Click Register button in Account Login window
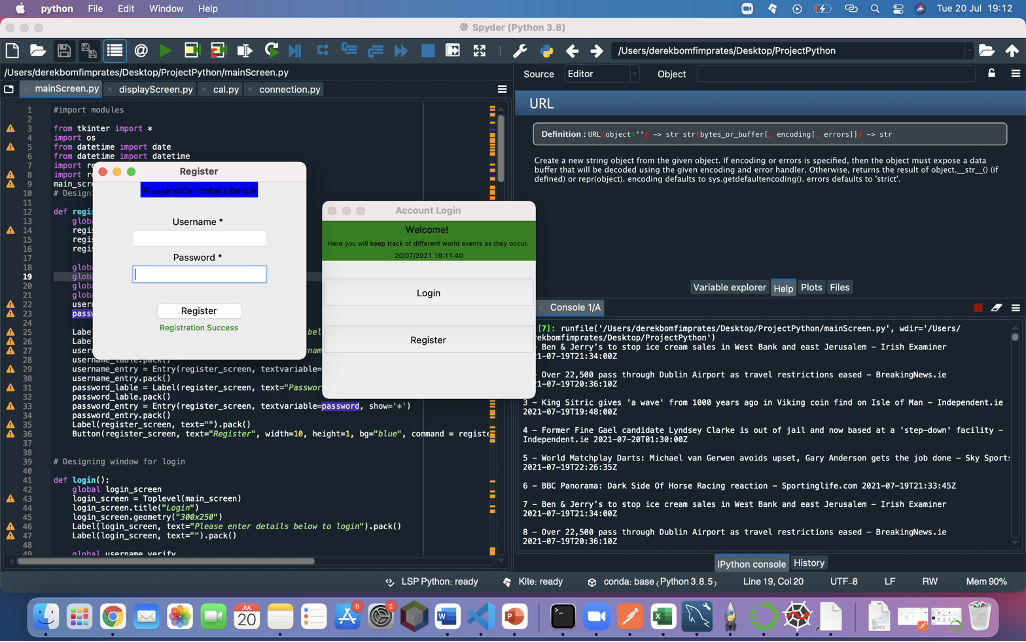Screen dimensions: 1026x642 [x=429, y=340]
